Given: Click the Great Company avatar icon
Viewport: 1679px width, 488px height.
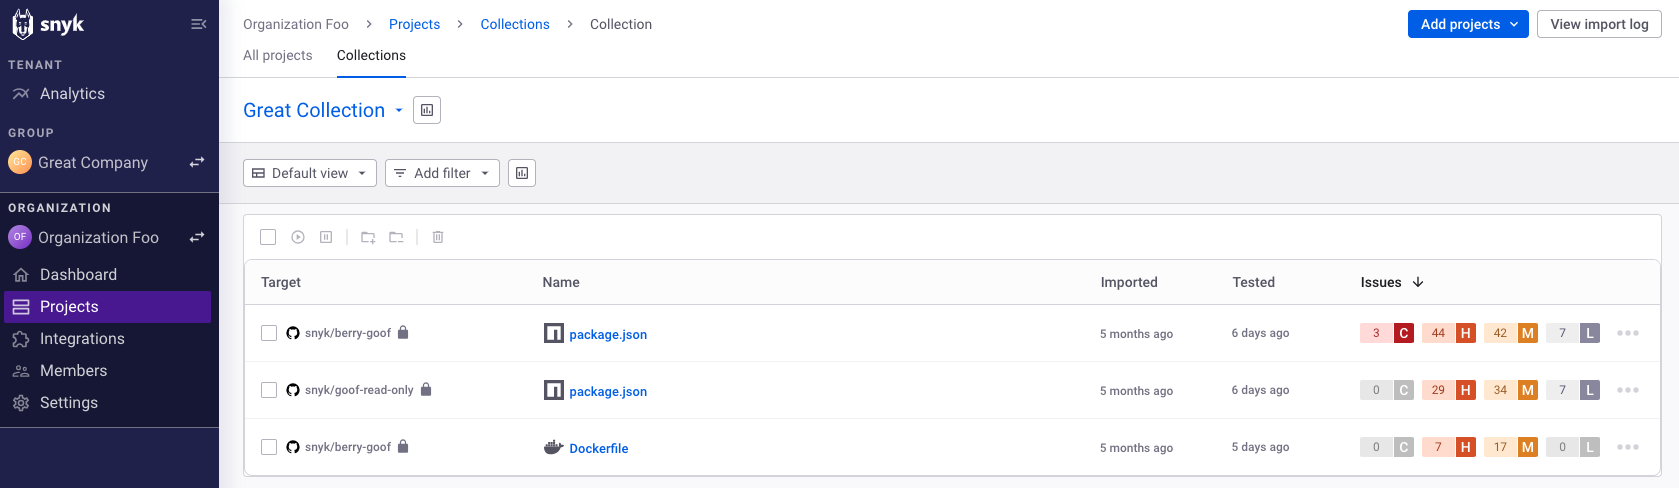Looking at the screenshot, I should [x=20, y=162].
